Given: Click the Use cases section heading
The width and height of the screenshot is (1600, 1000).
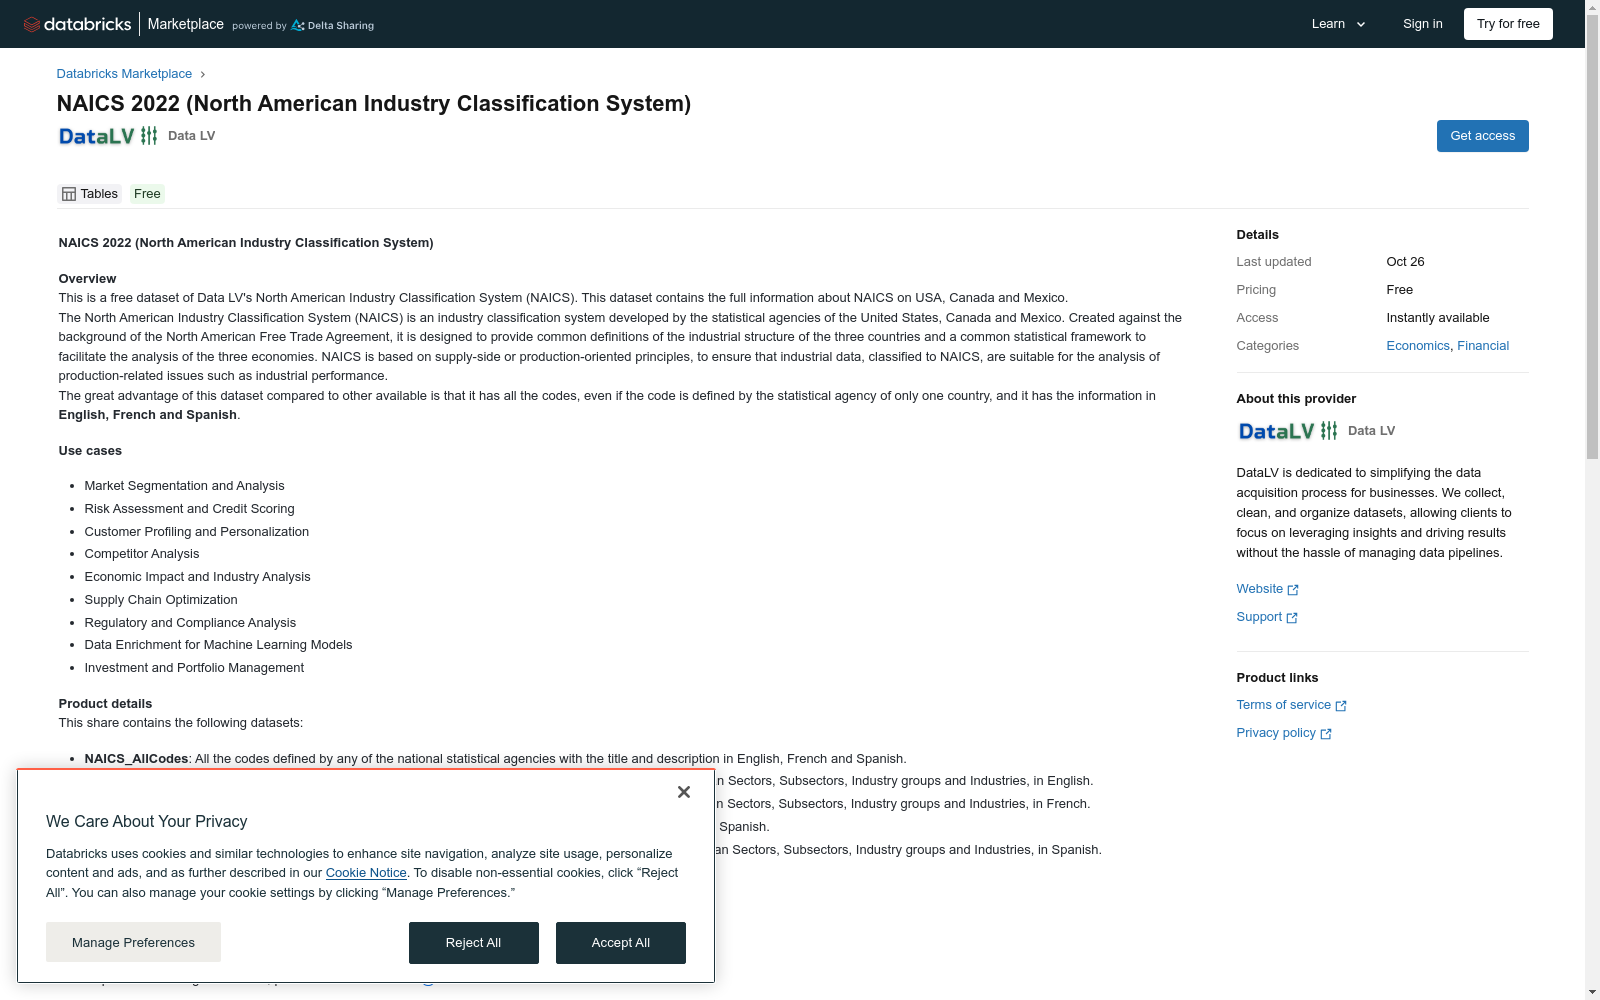Looking at the screenshot, I should (x=90, y=451).
